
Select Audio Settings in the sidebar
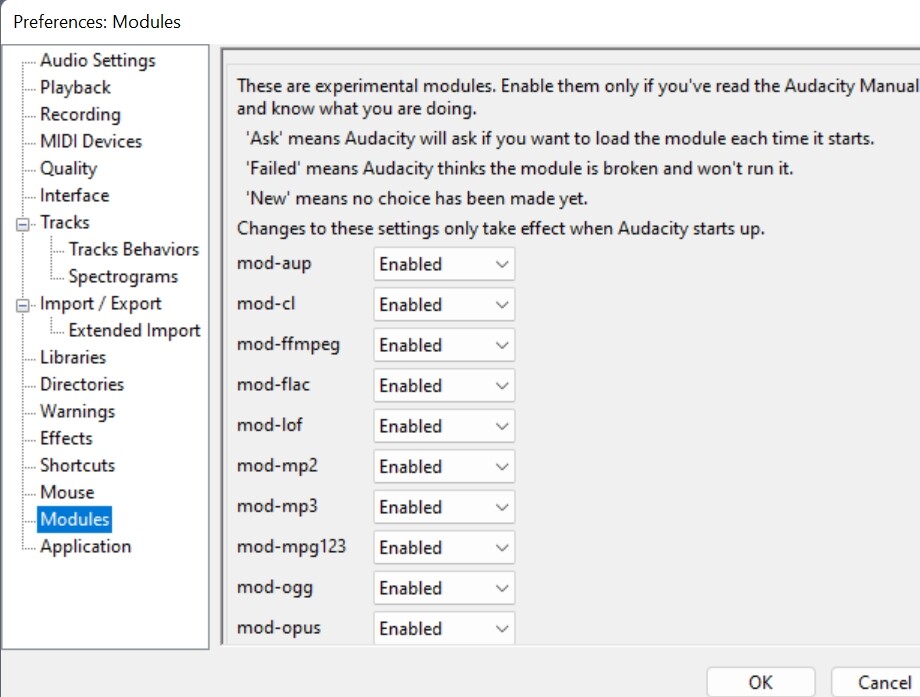coord(97,61)
